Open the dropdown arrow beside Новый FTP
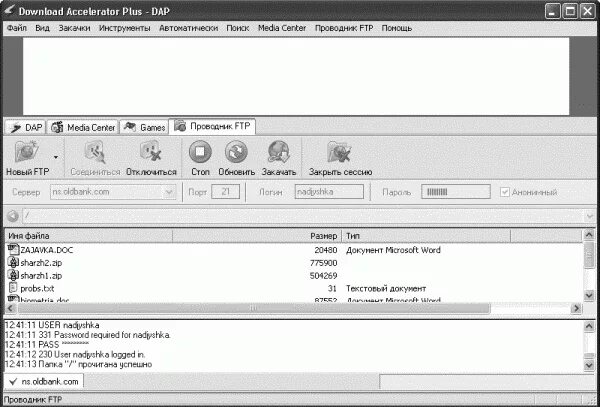The height and width of the screenshot is (407, 600). tap(56, 157)
